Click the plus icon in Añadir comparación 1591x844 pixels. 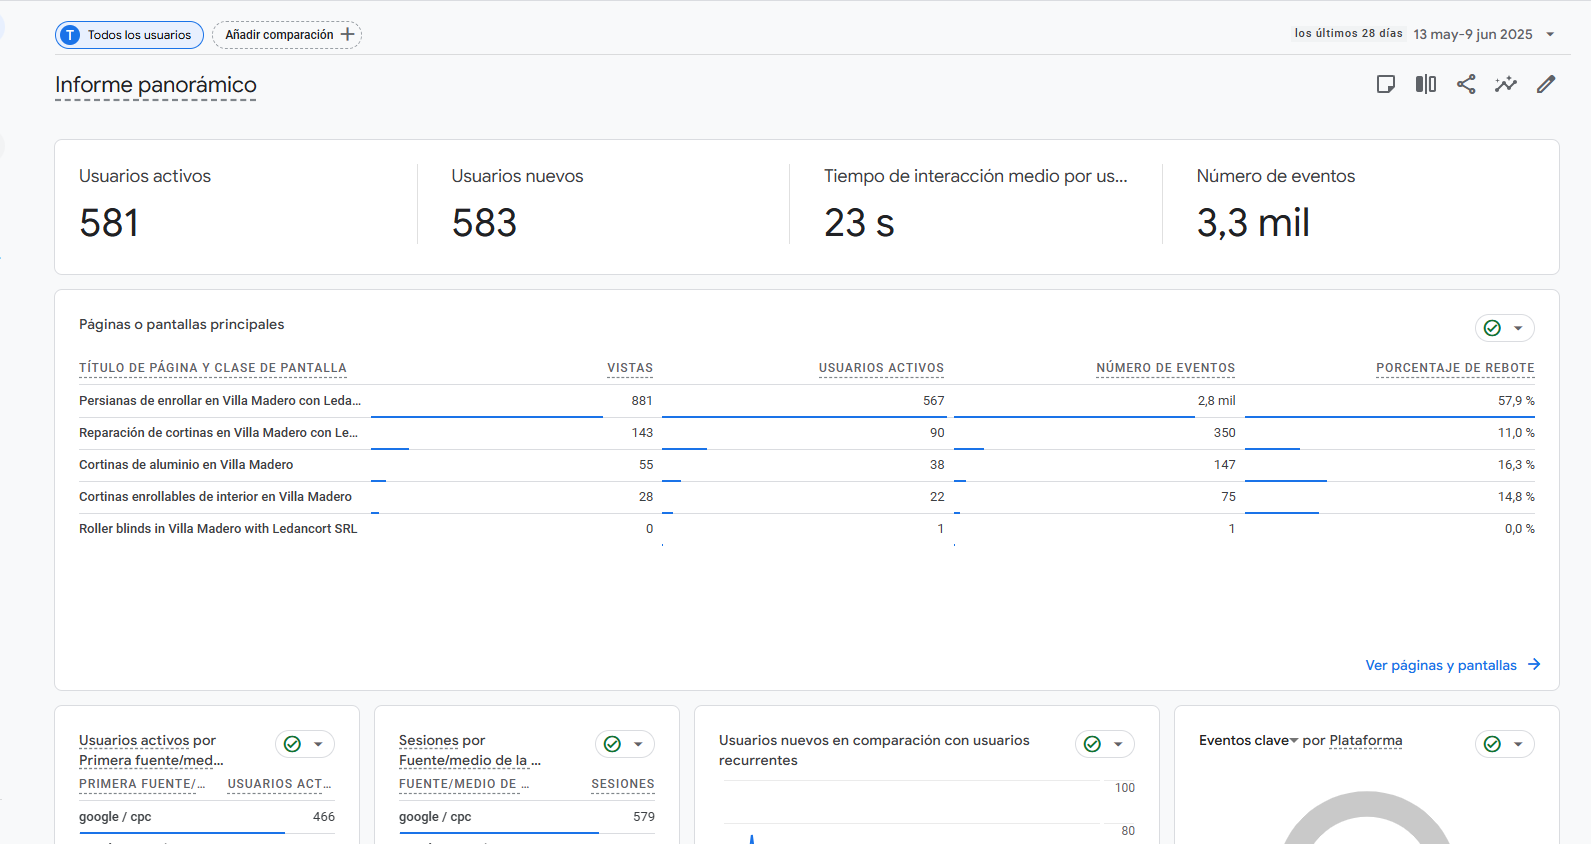point(347,35)
